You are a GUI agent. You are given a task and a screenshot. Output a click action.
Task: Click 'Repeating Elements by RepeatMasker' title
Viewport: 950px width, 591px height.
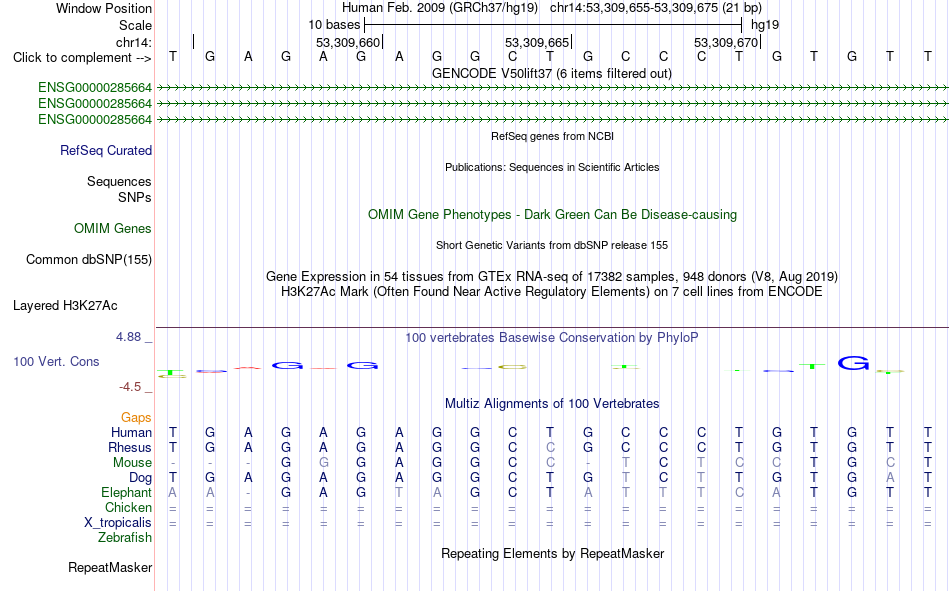click(x=552, y=553)
